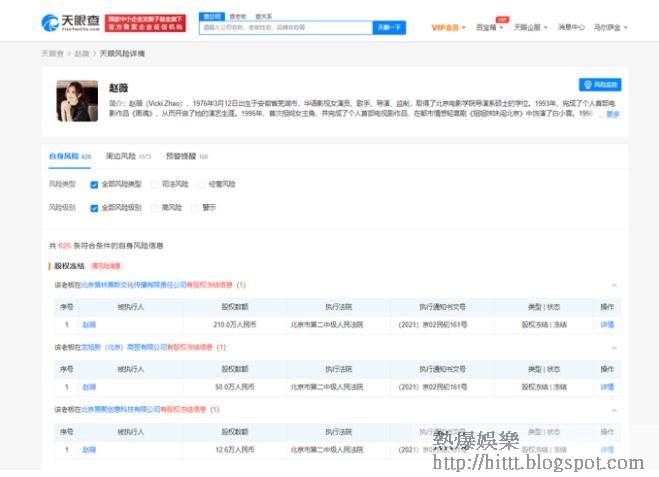Collapse the first equity freeze company section
The height and width of the screenshot is (477, 659).
coord(614,285)
